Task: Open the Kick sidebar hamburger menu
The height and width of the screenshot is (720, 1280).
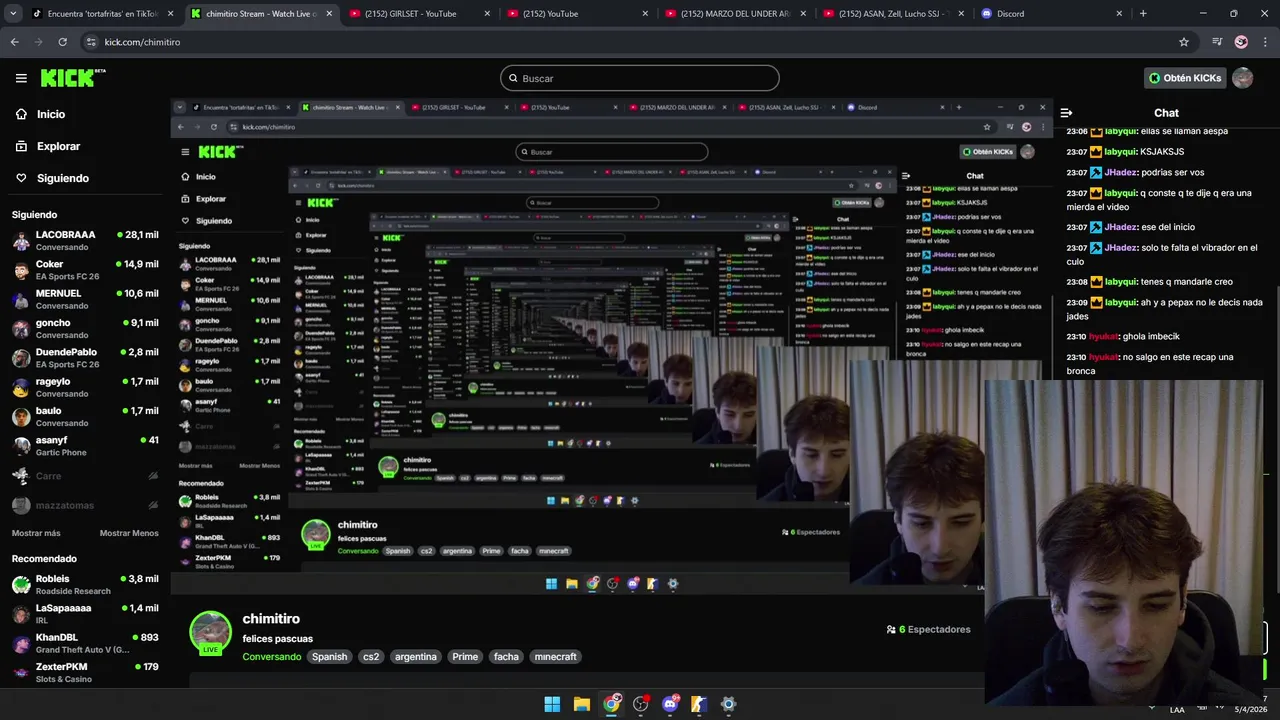Action: [21, 78]
